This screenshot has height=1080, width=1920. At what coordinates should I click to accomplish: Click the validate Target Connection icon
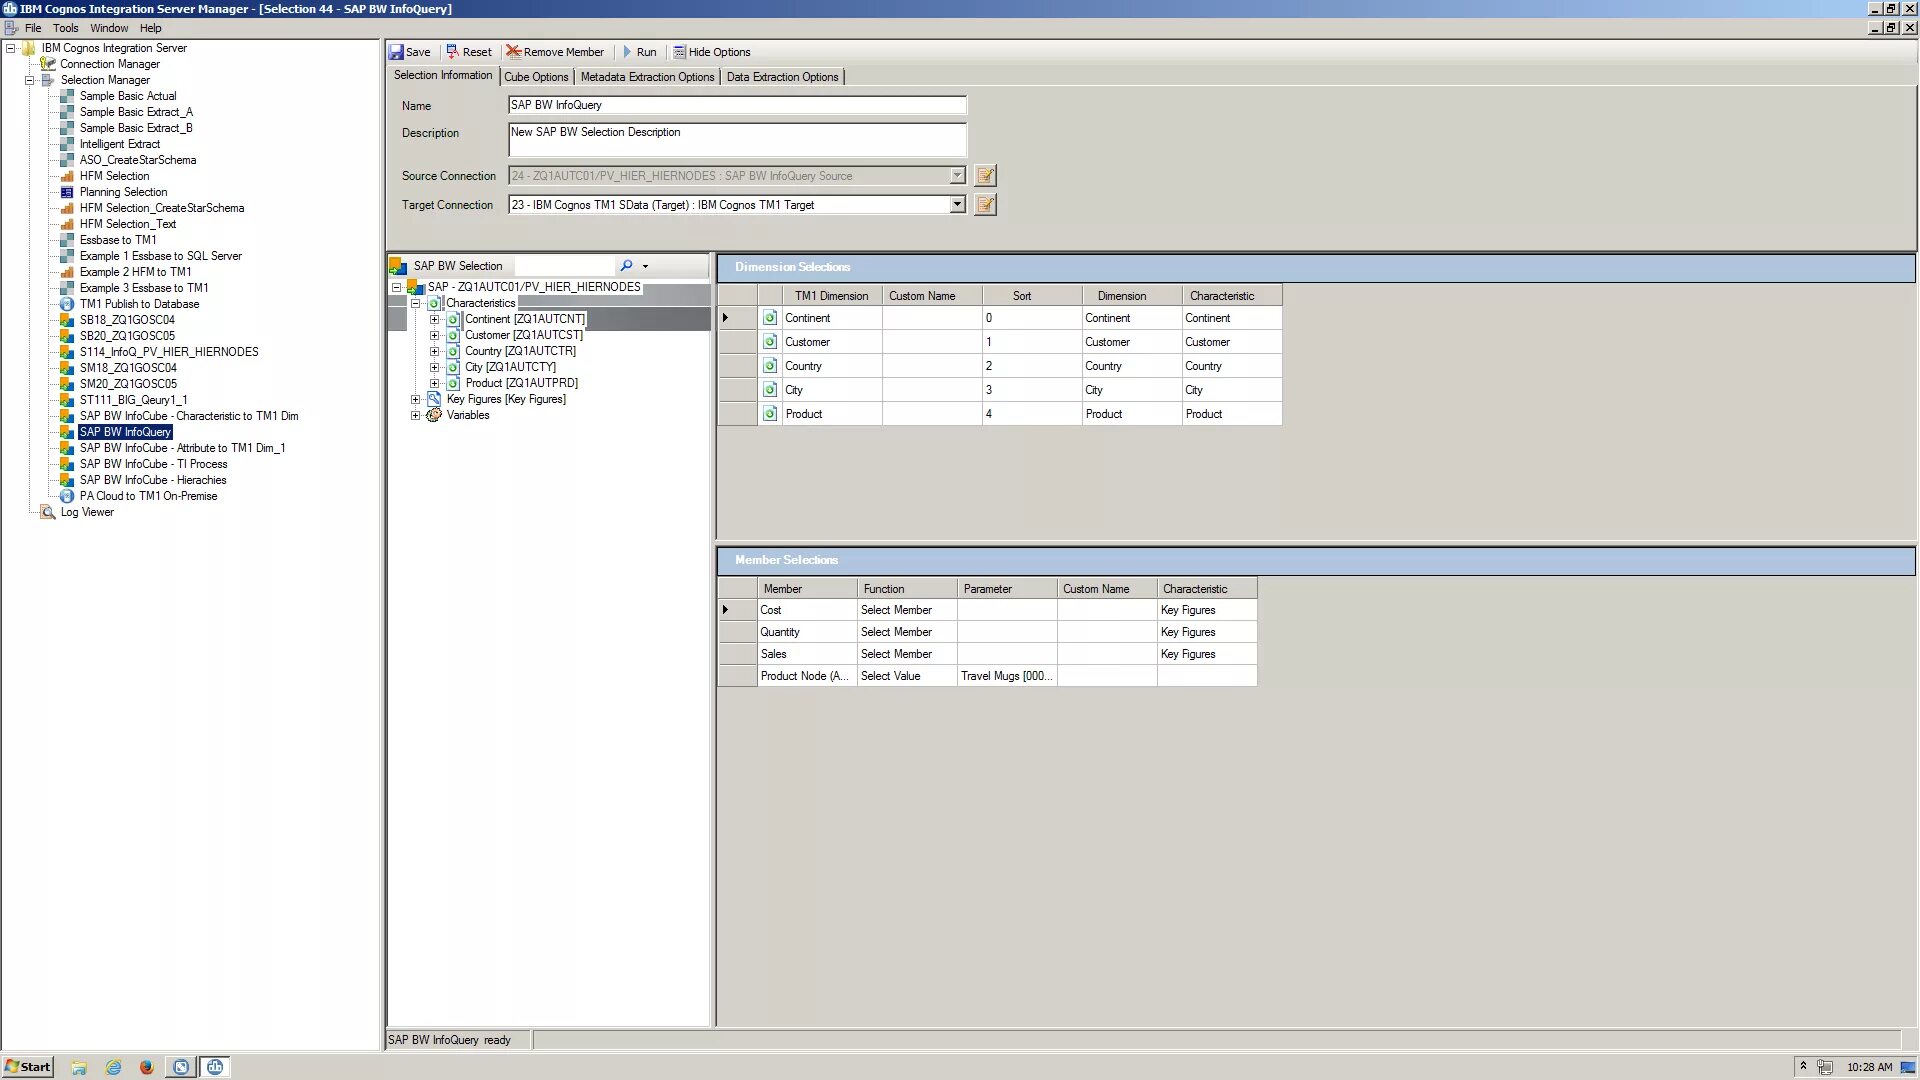pos(985,204)
